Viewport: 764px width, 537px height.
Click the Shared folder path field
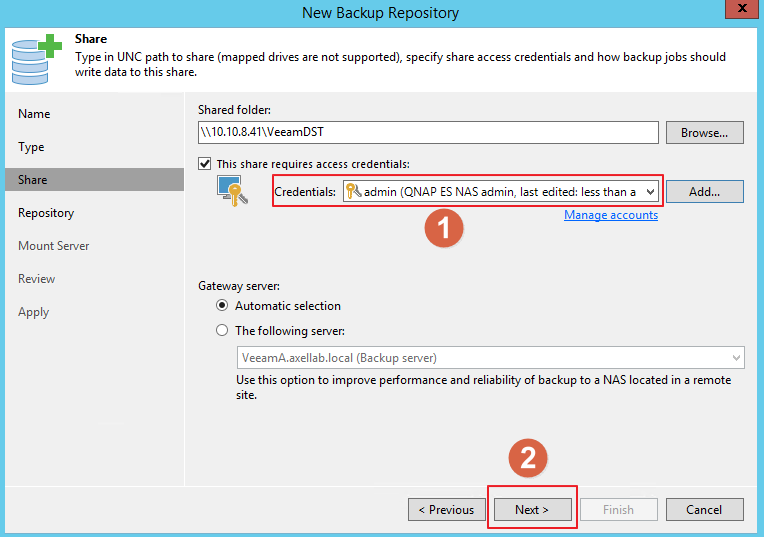point(428,132)
